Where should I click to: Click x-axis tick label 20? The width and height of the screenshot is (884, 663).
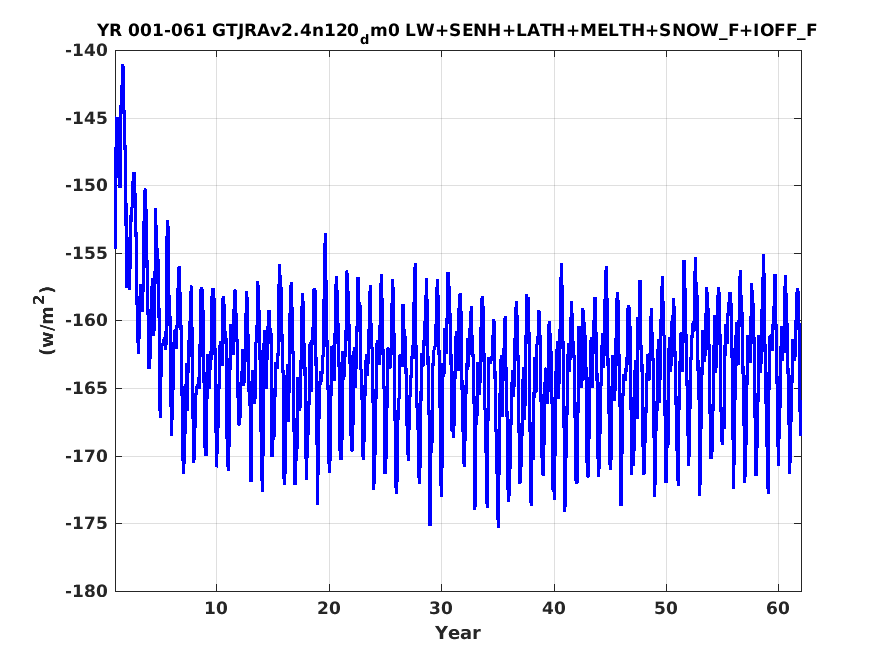tap(329, 608)
